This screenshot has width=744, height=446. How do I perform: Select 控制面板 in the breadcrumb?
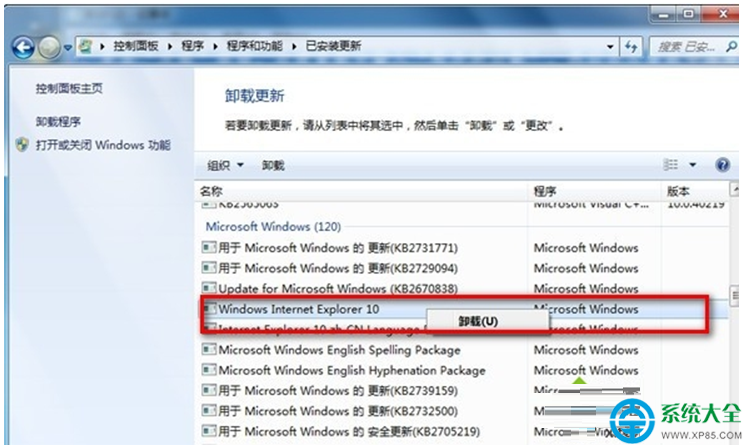point(136,46)
